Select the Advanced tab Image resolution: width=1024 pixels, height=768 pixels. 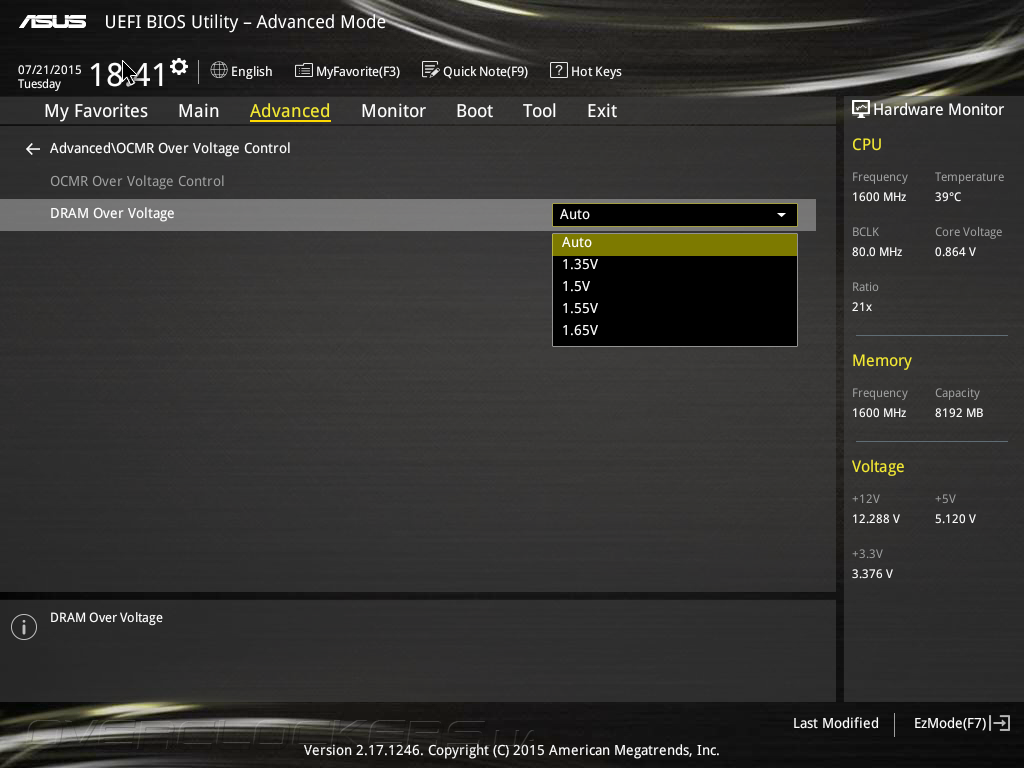click(x=290, y=111)
